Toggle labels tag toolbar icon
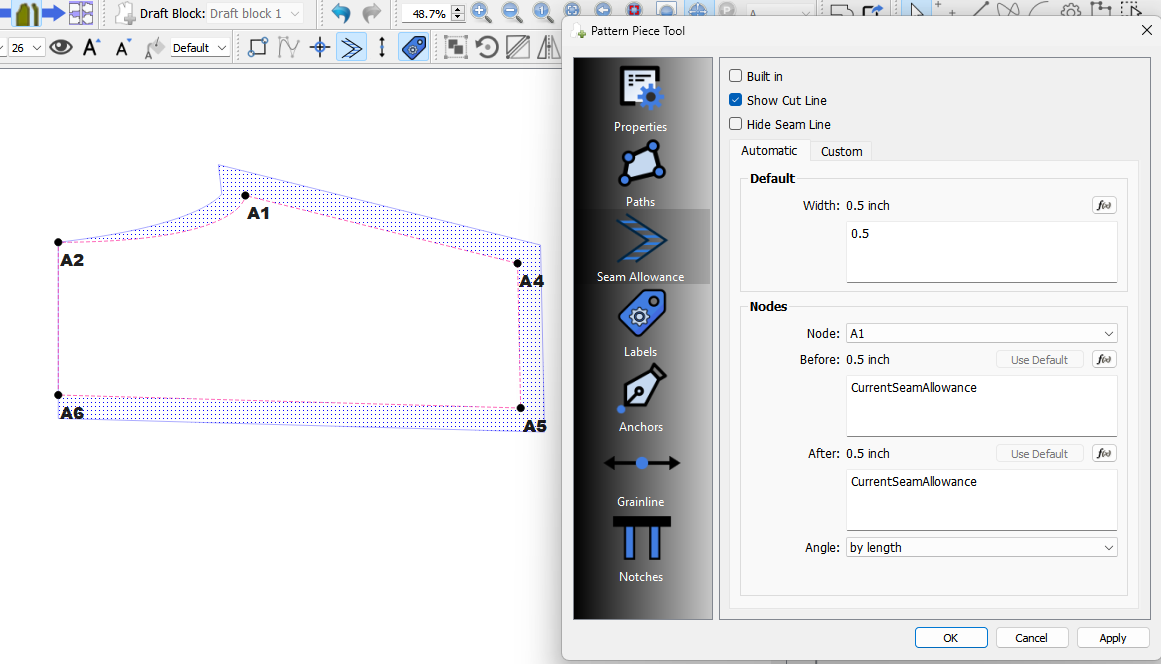Screen dimensions: 1161x664 pyautogui.click(x=413, y=47)
